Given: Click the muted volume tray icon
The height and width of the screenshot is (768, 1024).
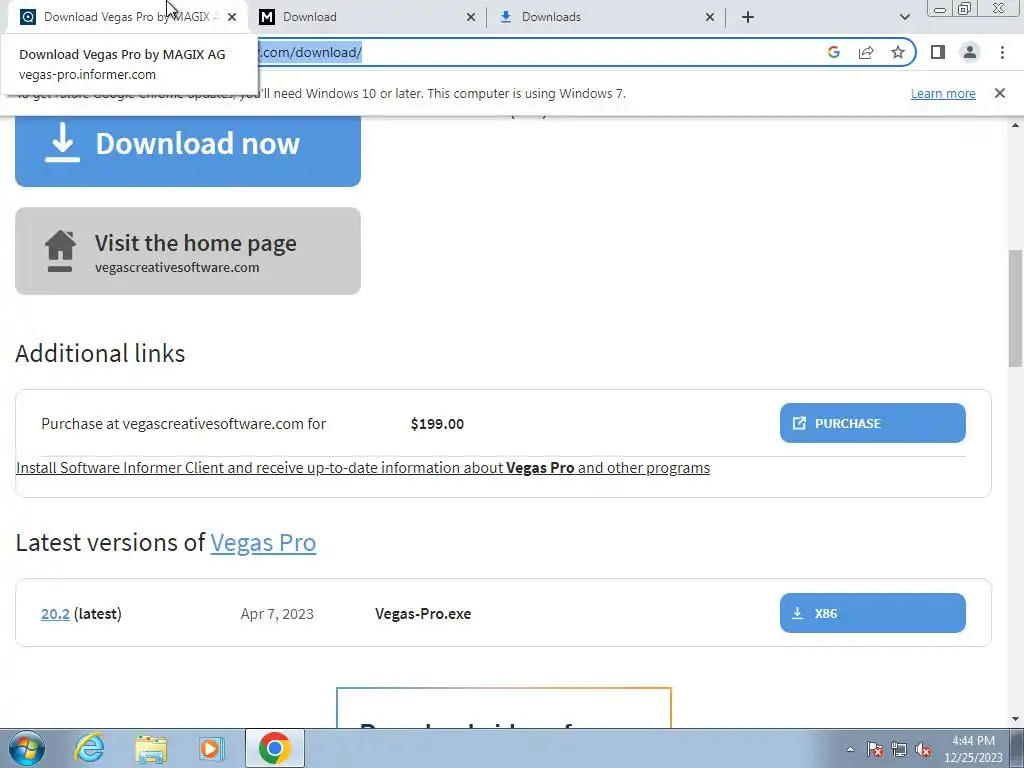Looking at the screenshot, I should pos(923,749).
